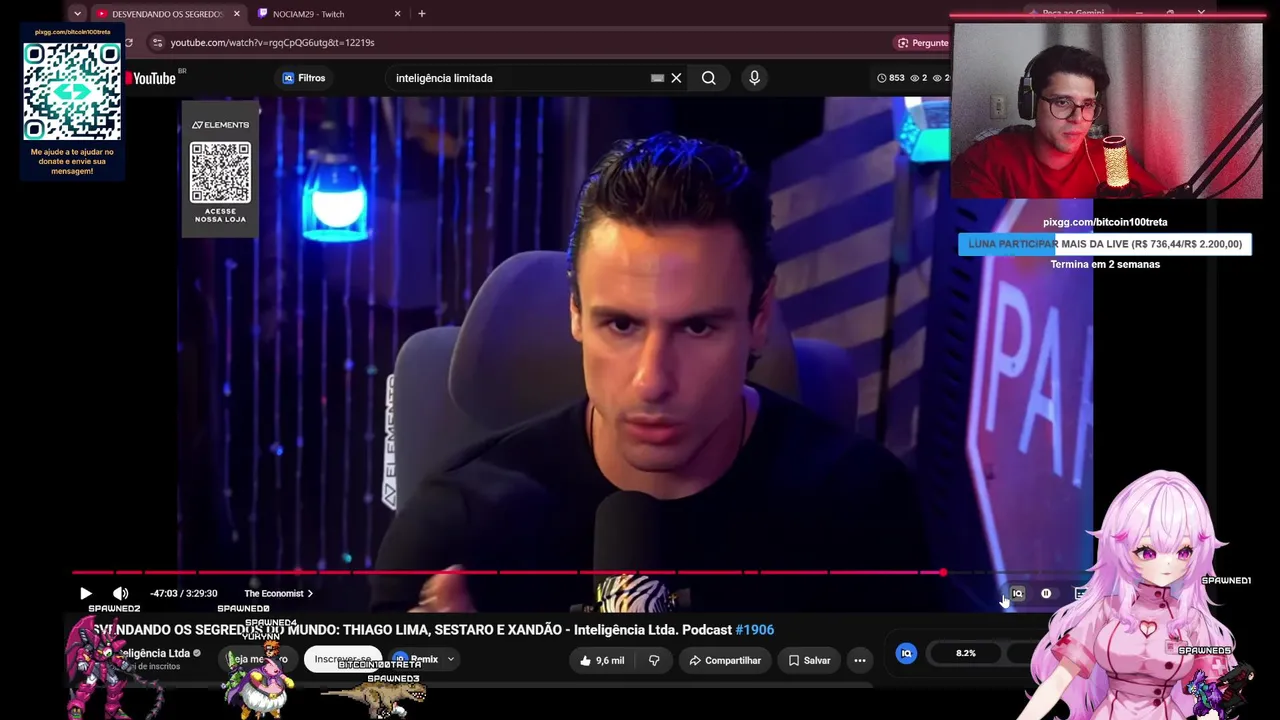Viewport: 1280px width, 720px height.
Task: Mute the video with the volume icon
Action: point(121,593)
